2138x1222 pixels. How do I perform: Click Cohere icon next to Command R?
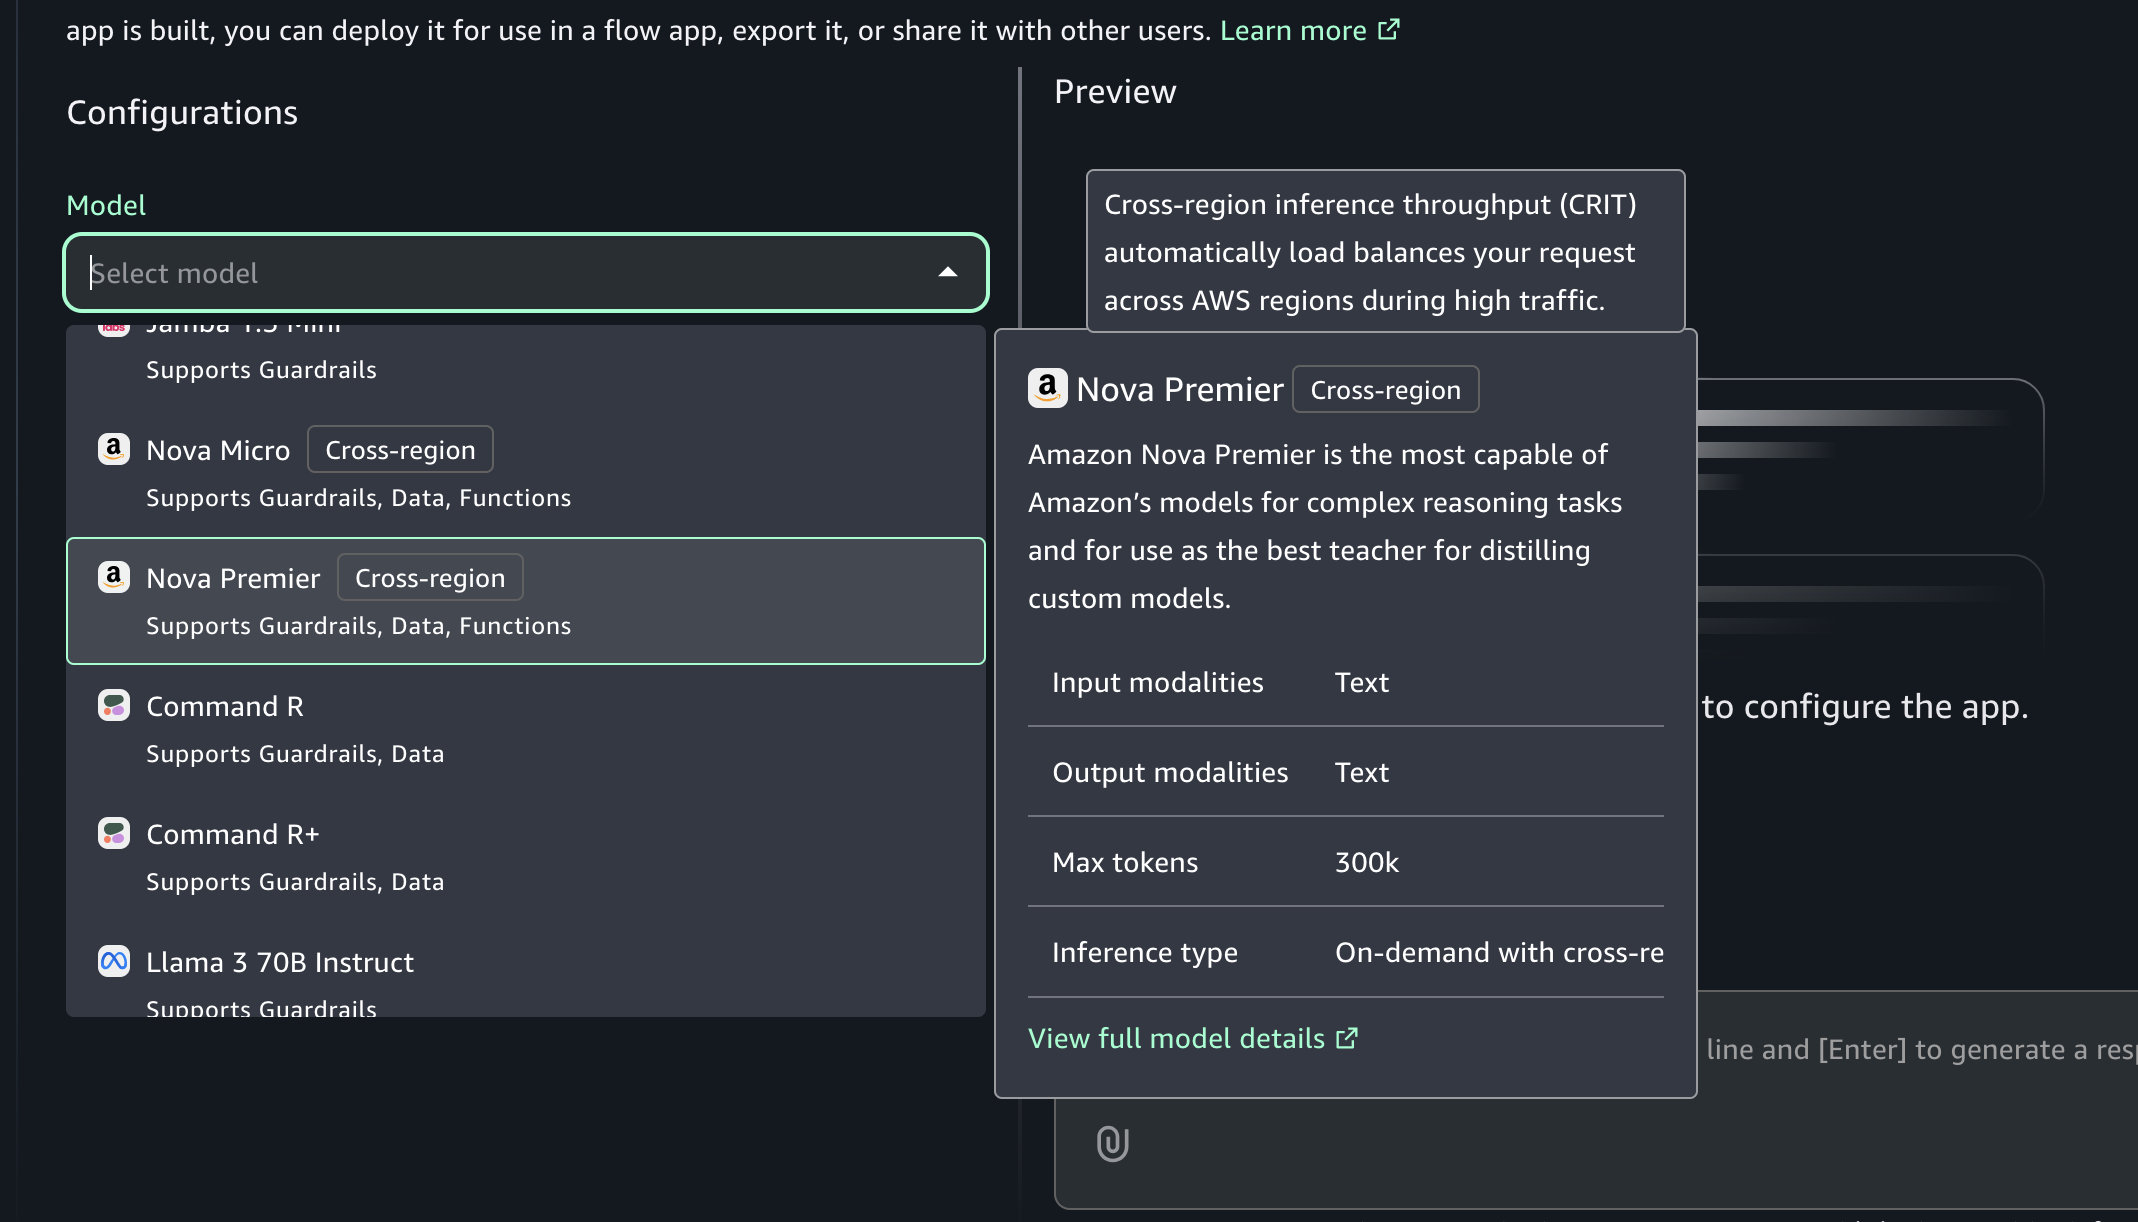pyautogui.click(x=114, y=705)
